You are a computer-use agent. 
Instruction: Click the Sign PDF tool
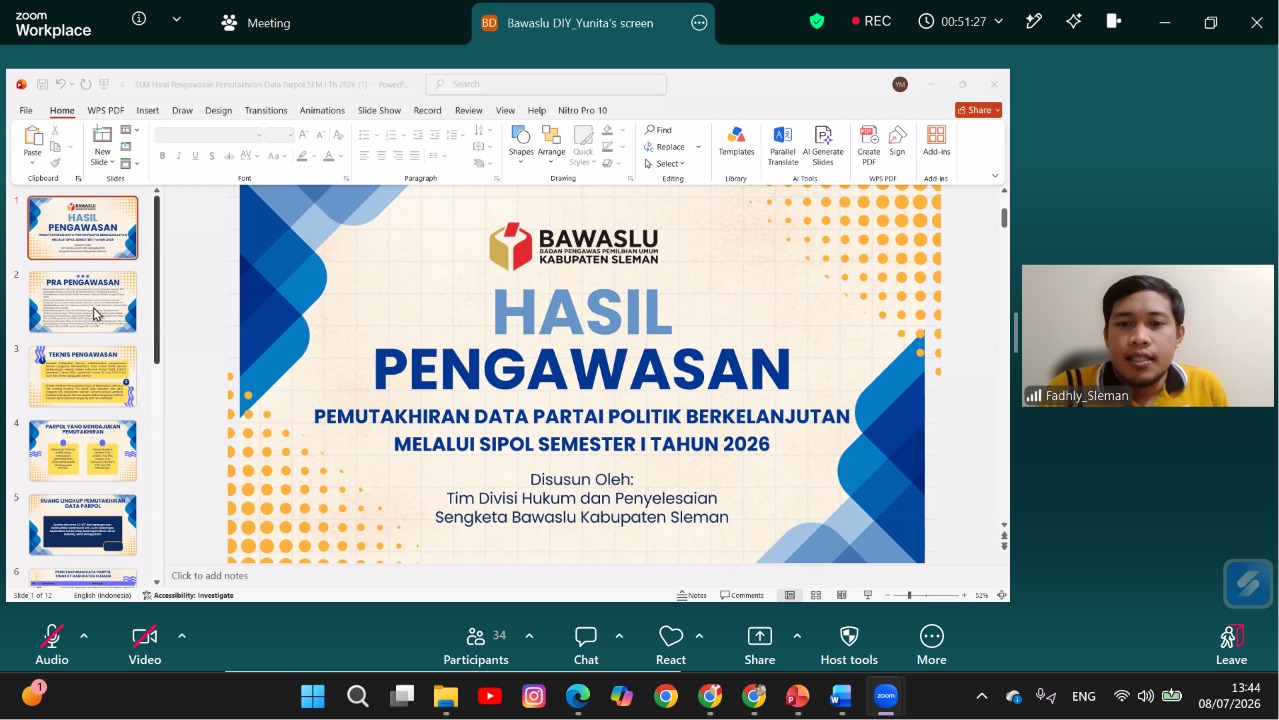[897, 141]
